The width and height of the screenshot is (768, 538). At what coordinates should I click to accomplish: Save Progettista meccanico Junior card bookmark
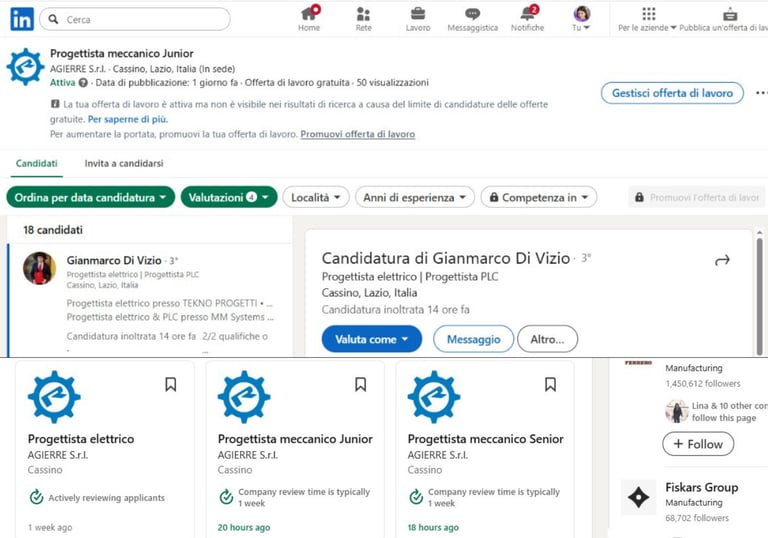360,384
